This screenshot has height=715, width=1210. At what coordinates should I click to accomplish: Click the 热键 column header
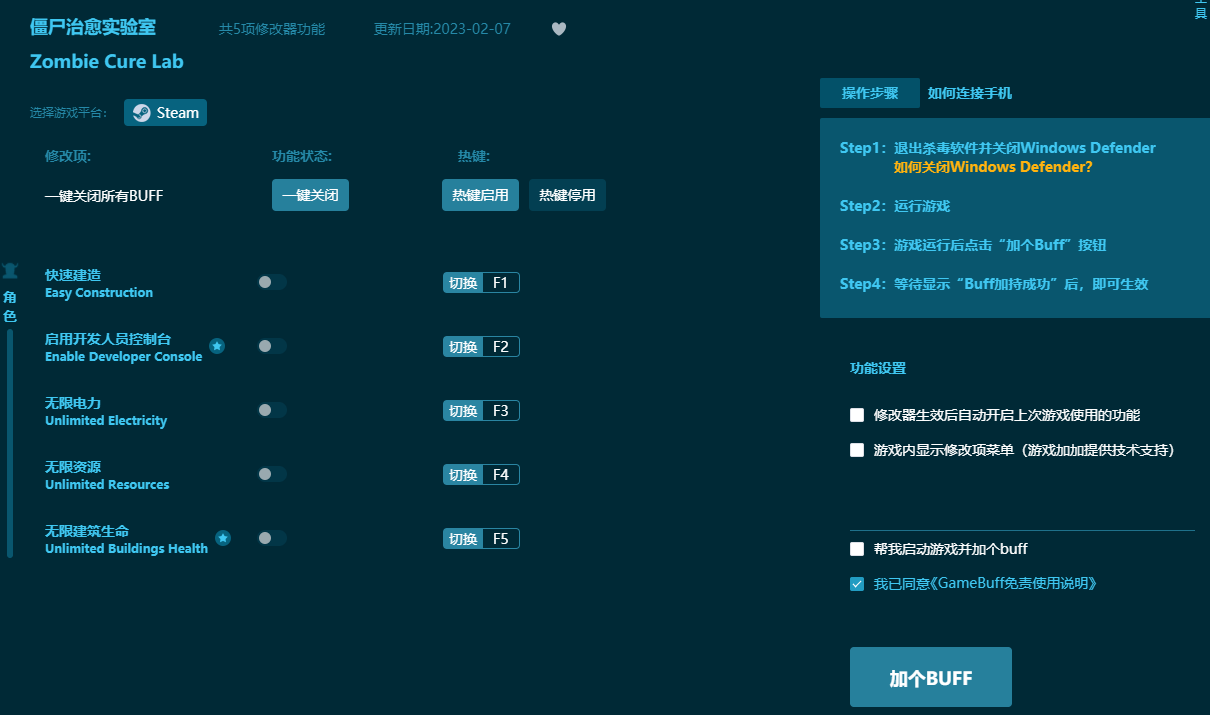(474, 156)
